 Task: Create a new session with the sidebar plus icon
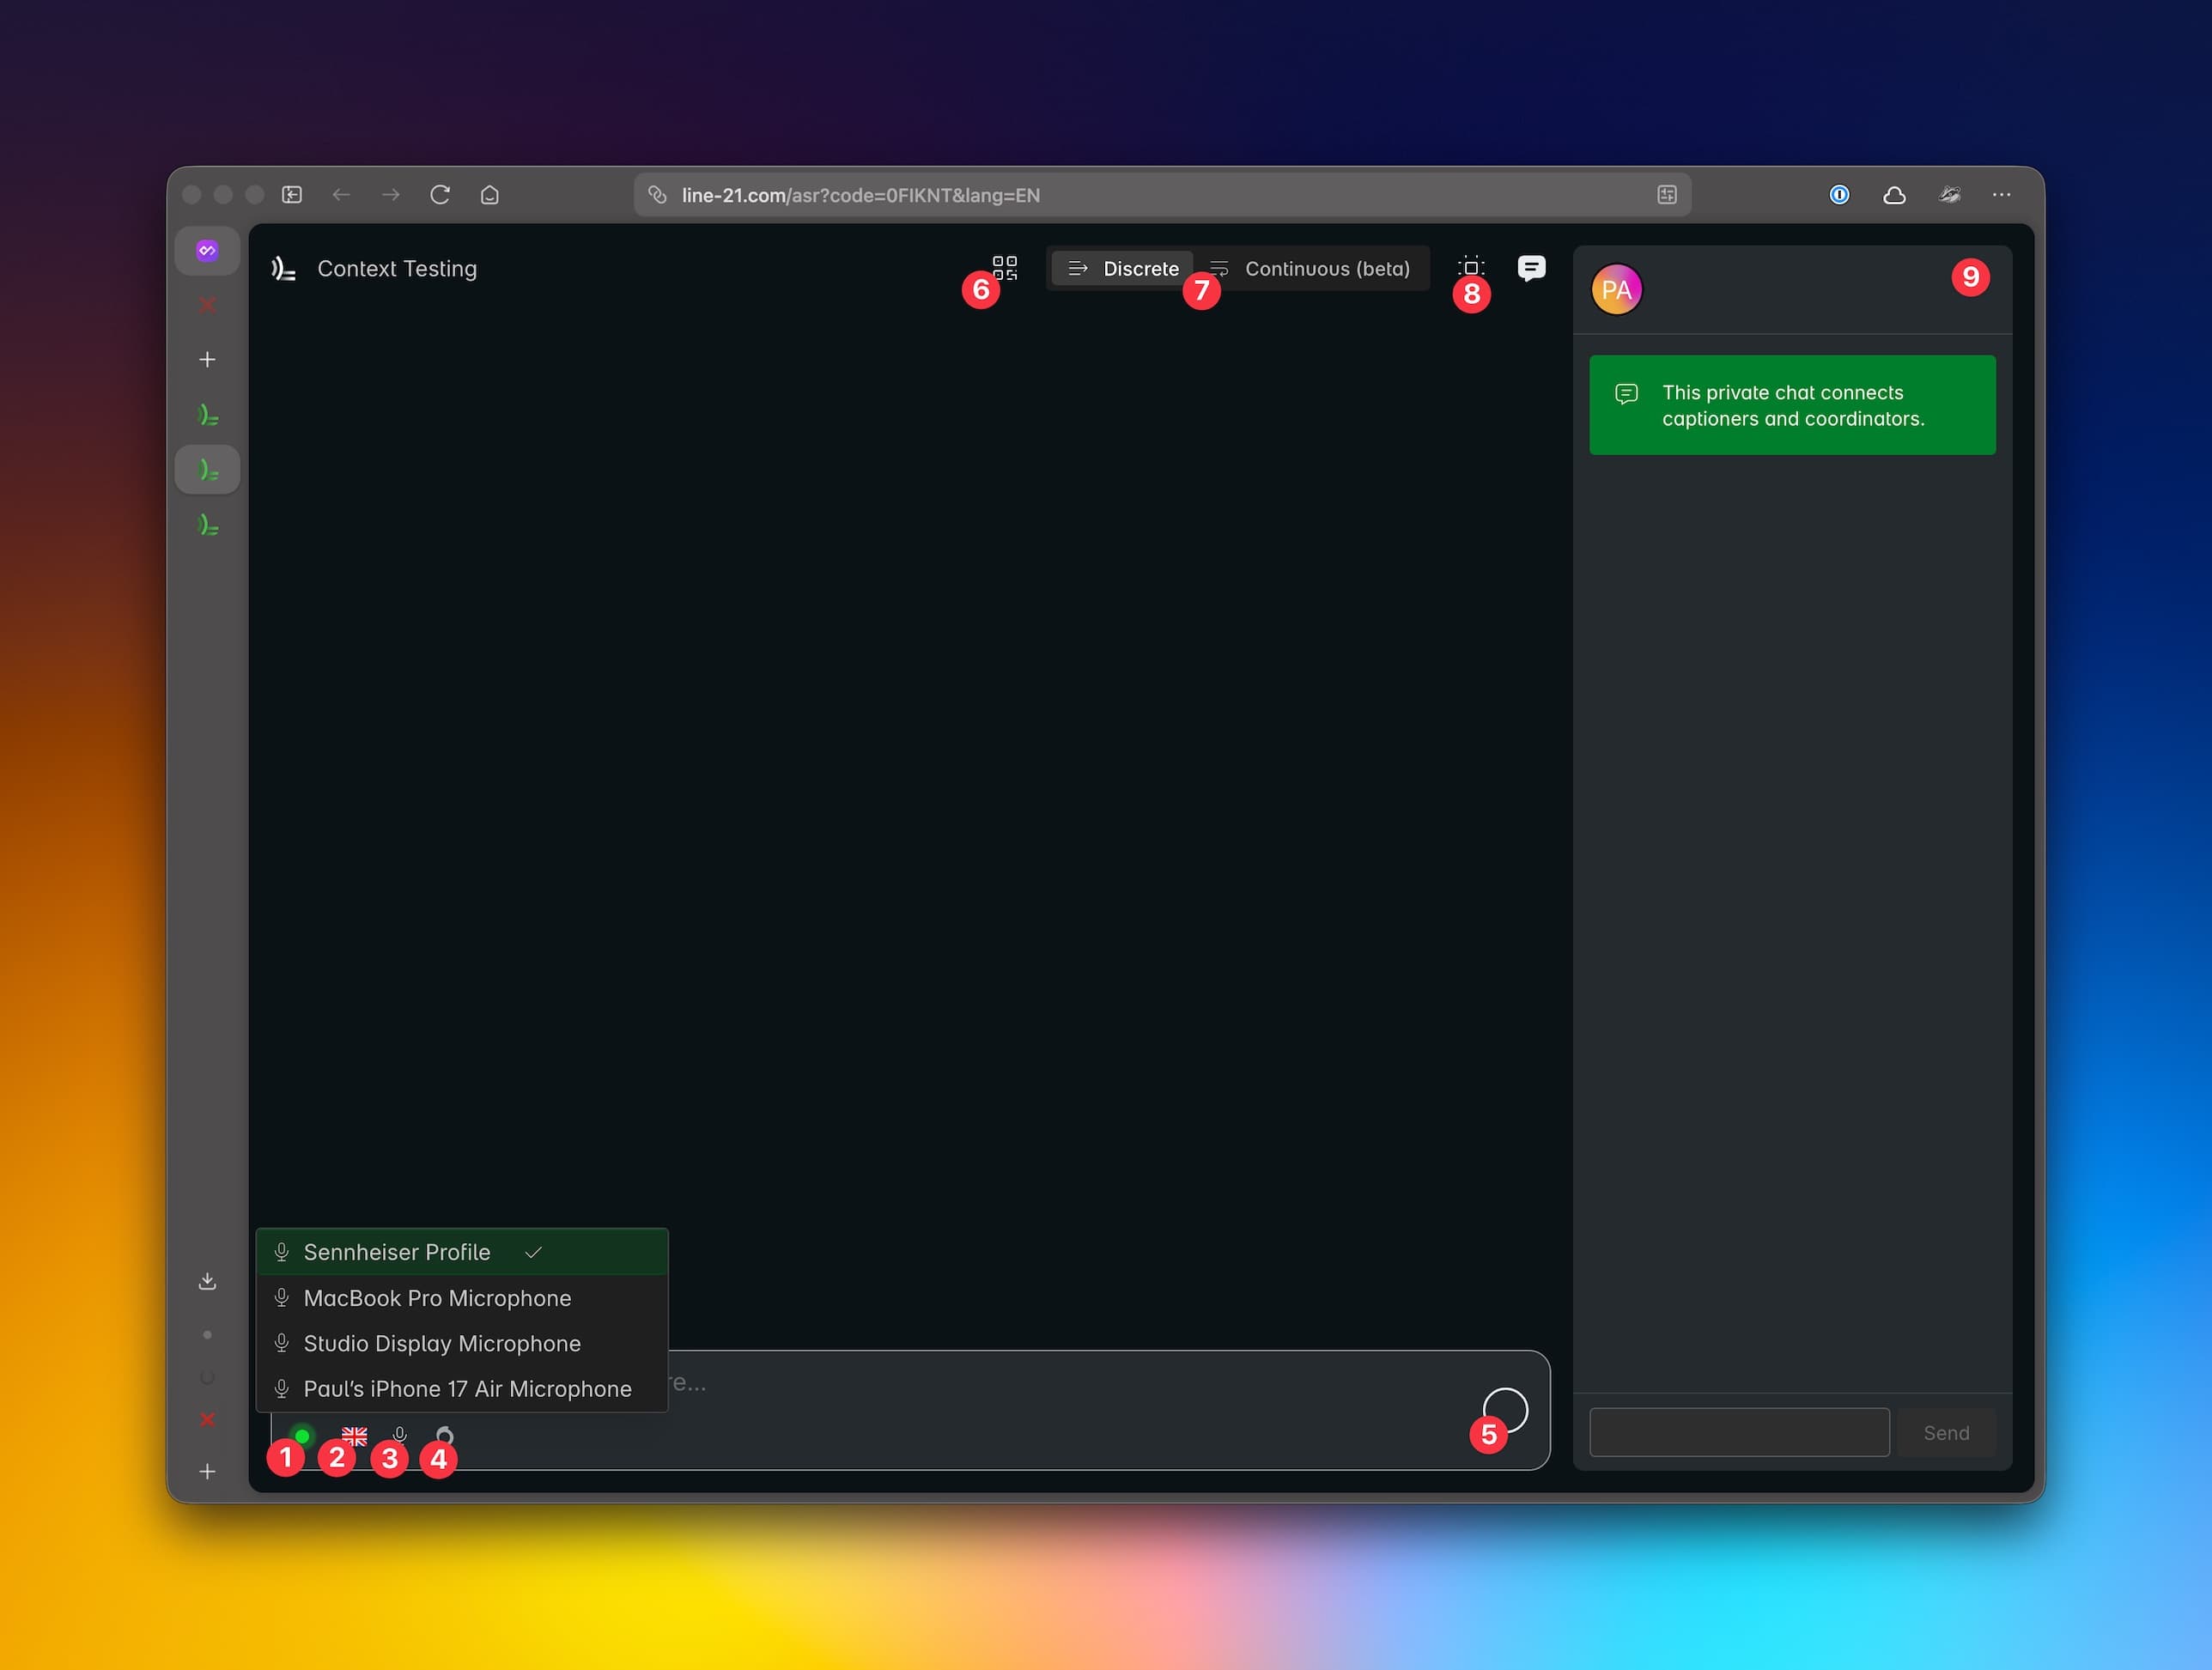207,359
